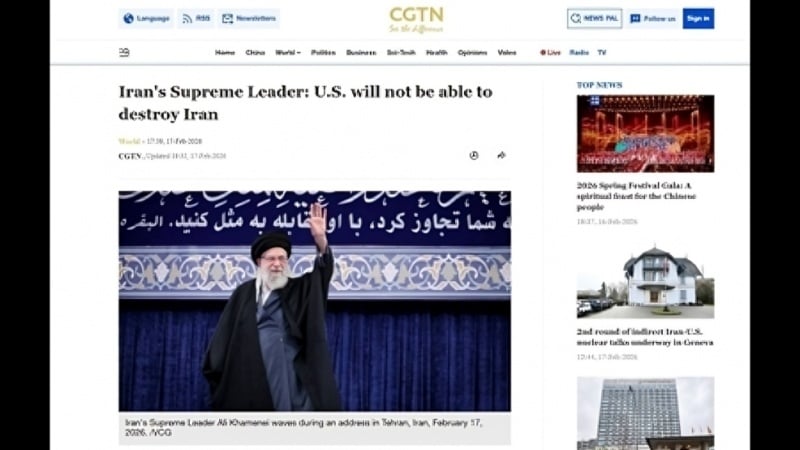This screenshot has width=800, height=450.
Task: Open the Khamenei waving article photo
Action: point(315,301)
